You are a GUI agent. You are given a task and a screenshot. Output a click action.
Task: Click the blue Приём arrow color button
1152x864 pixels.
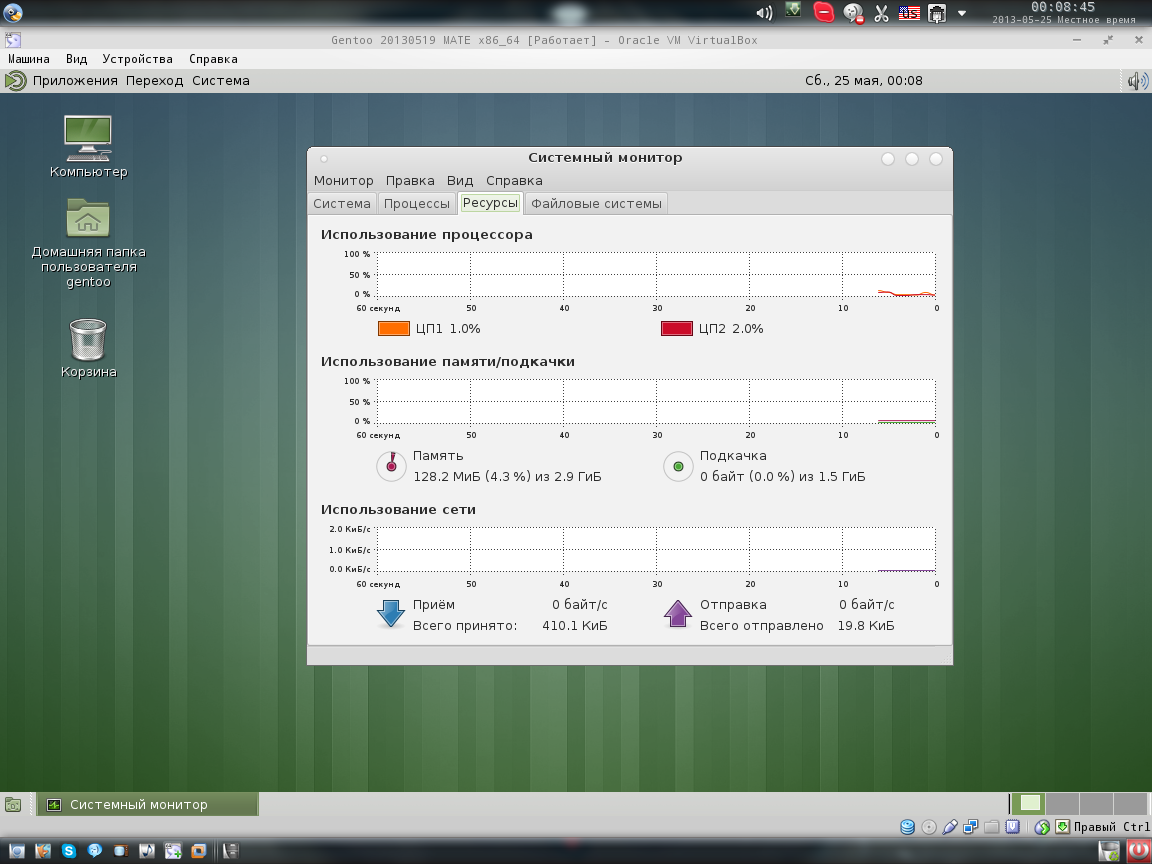click(391, 614)
